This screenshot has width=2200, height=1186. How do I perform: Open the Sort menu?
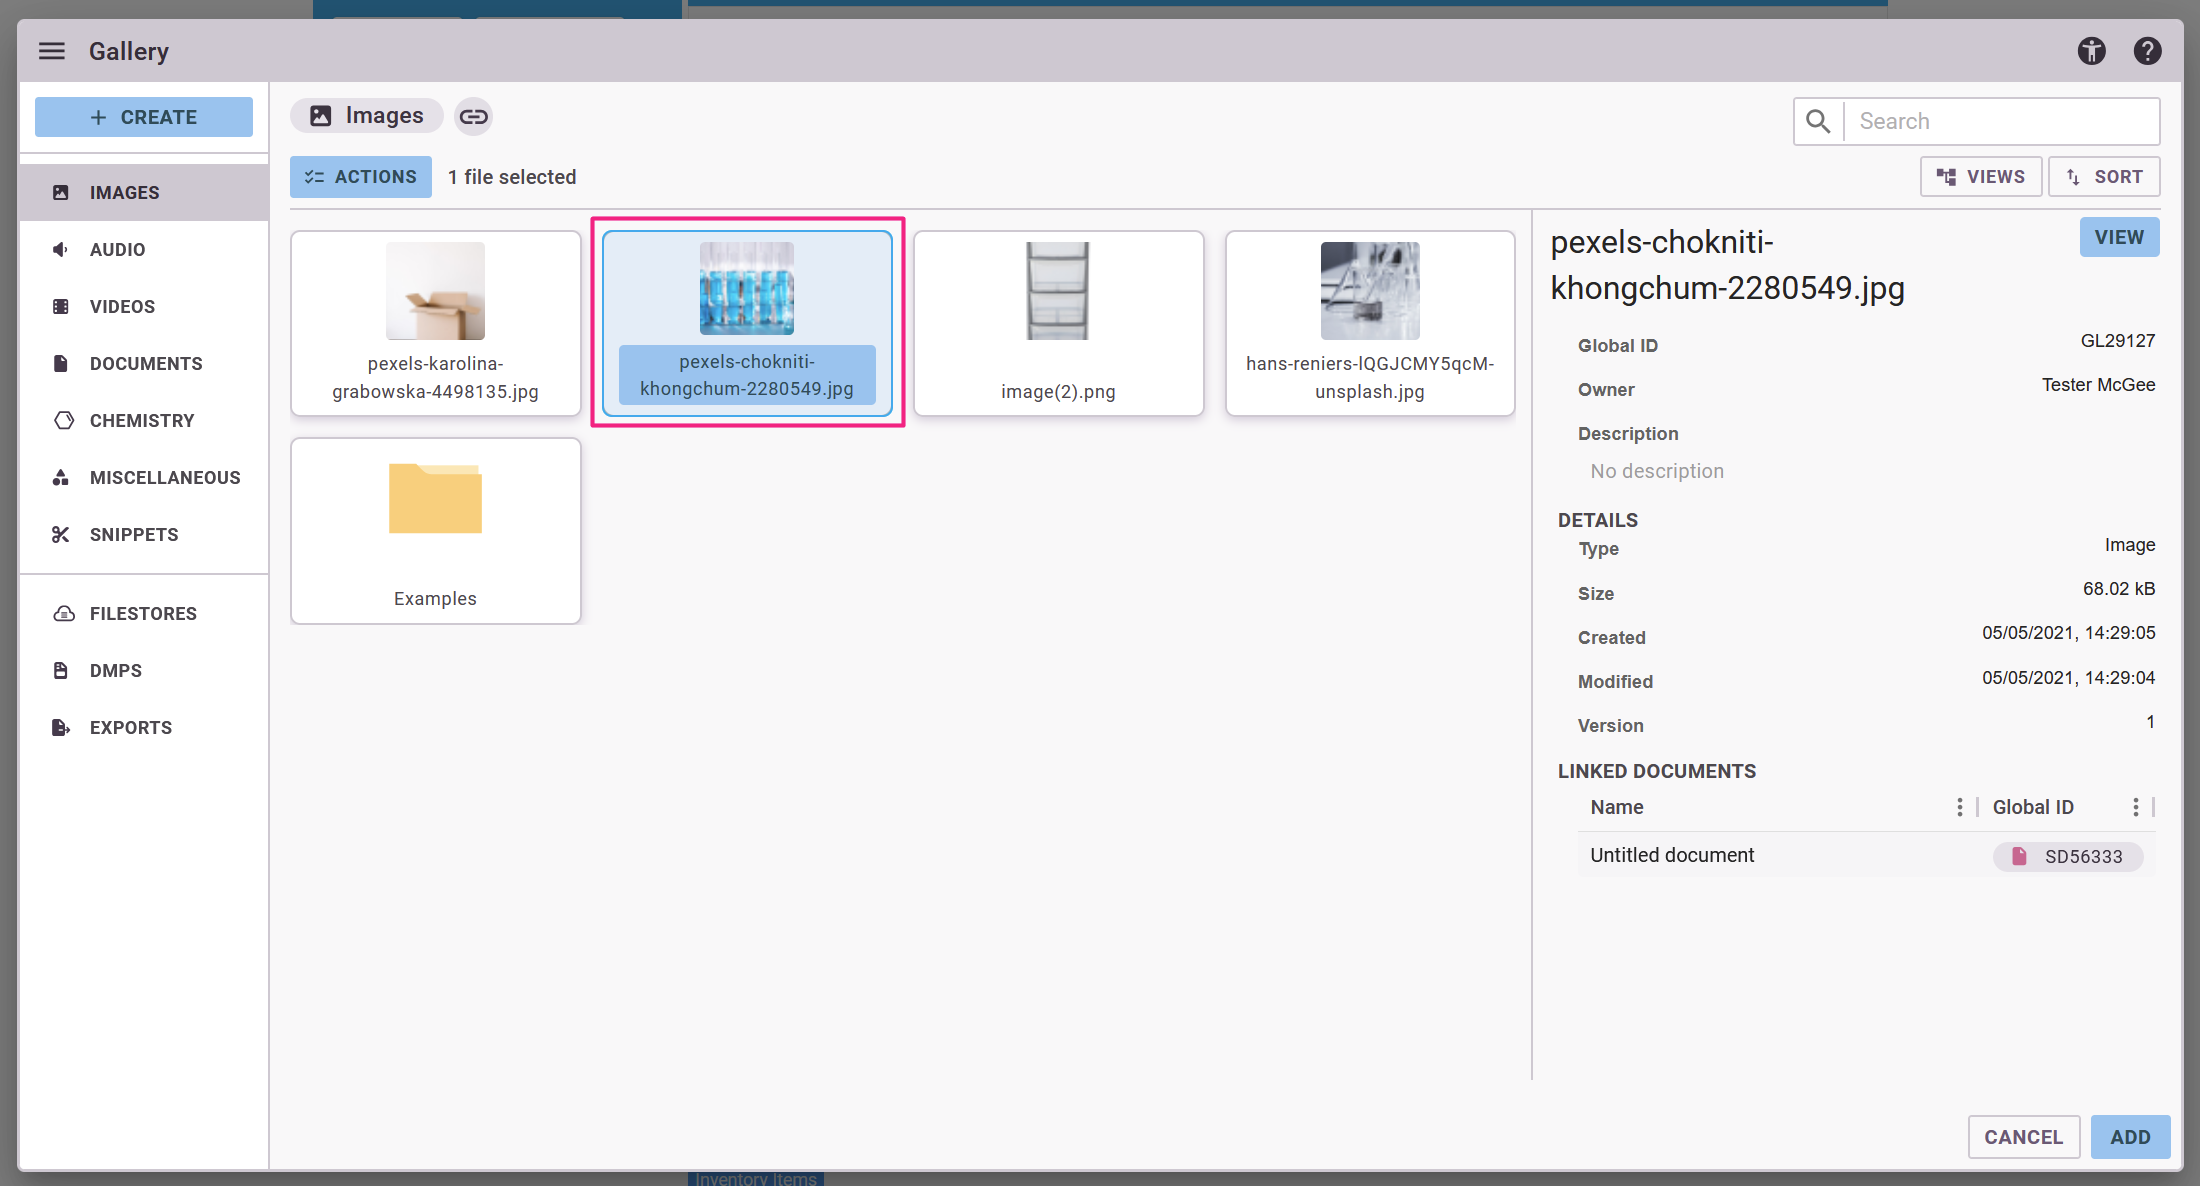click(2103, 177)
